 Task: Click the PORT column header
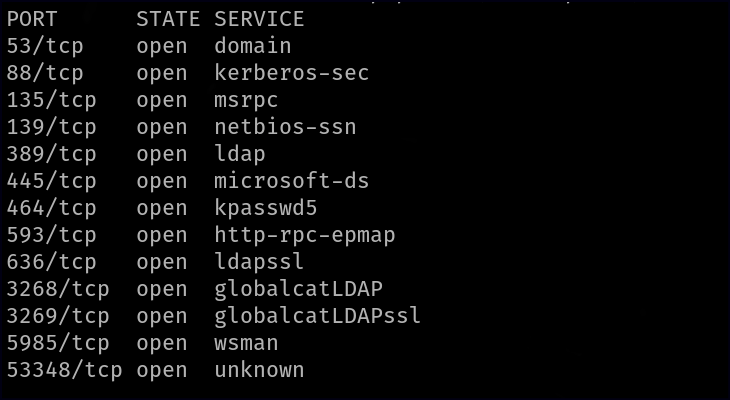point(32,19)
